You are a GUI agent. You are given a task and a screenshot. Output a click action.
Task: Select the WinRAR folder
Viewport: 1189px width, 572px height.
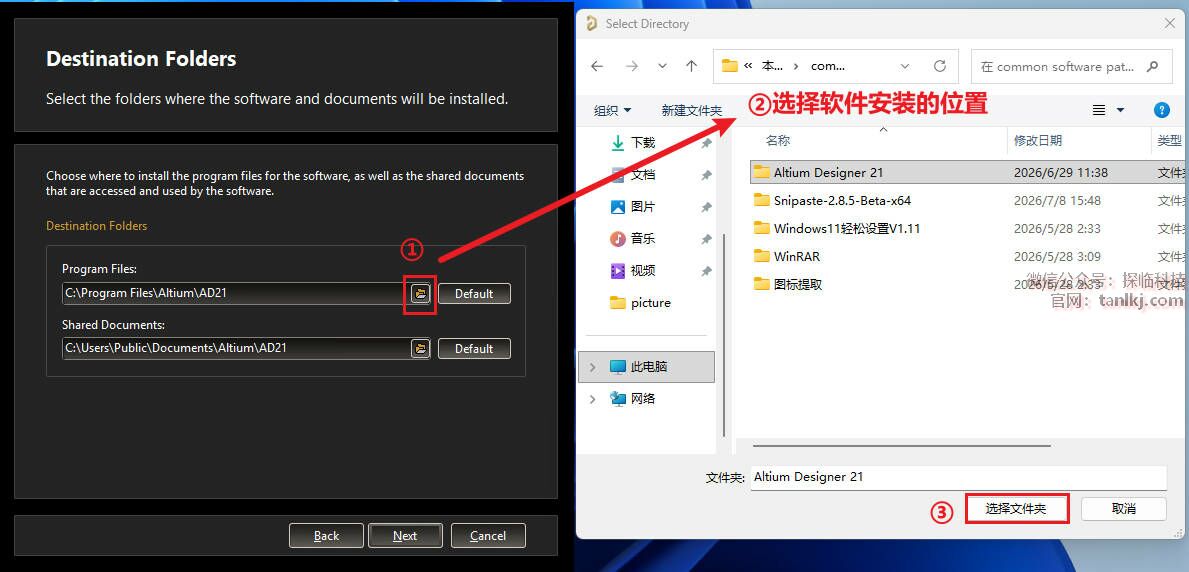796,256
